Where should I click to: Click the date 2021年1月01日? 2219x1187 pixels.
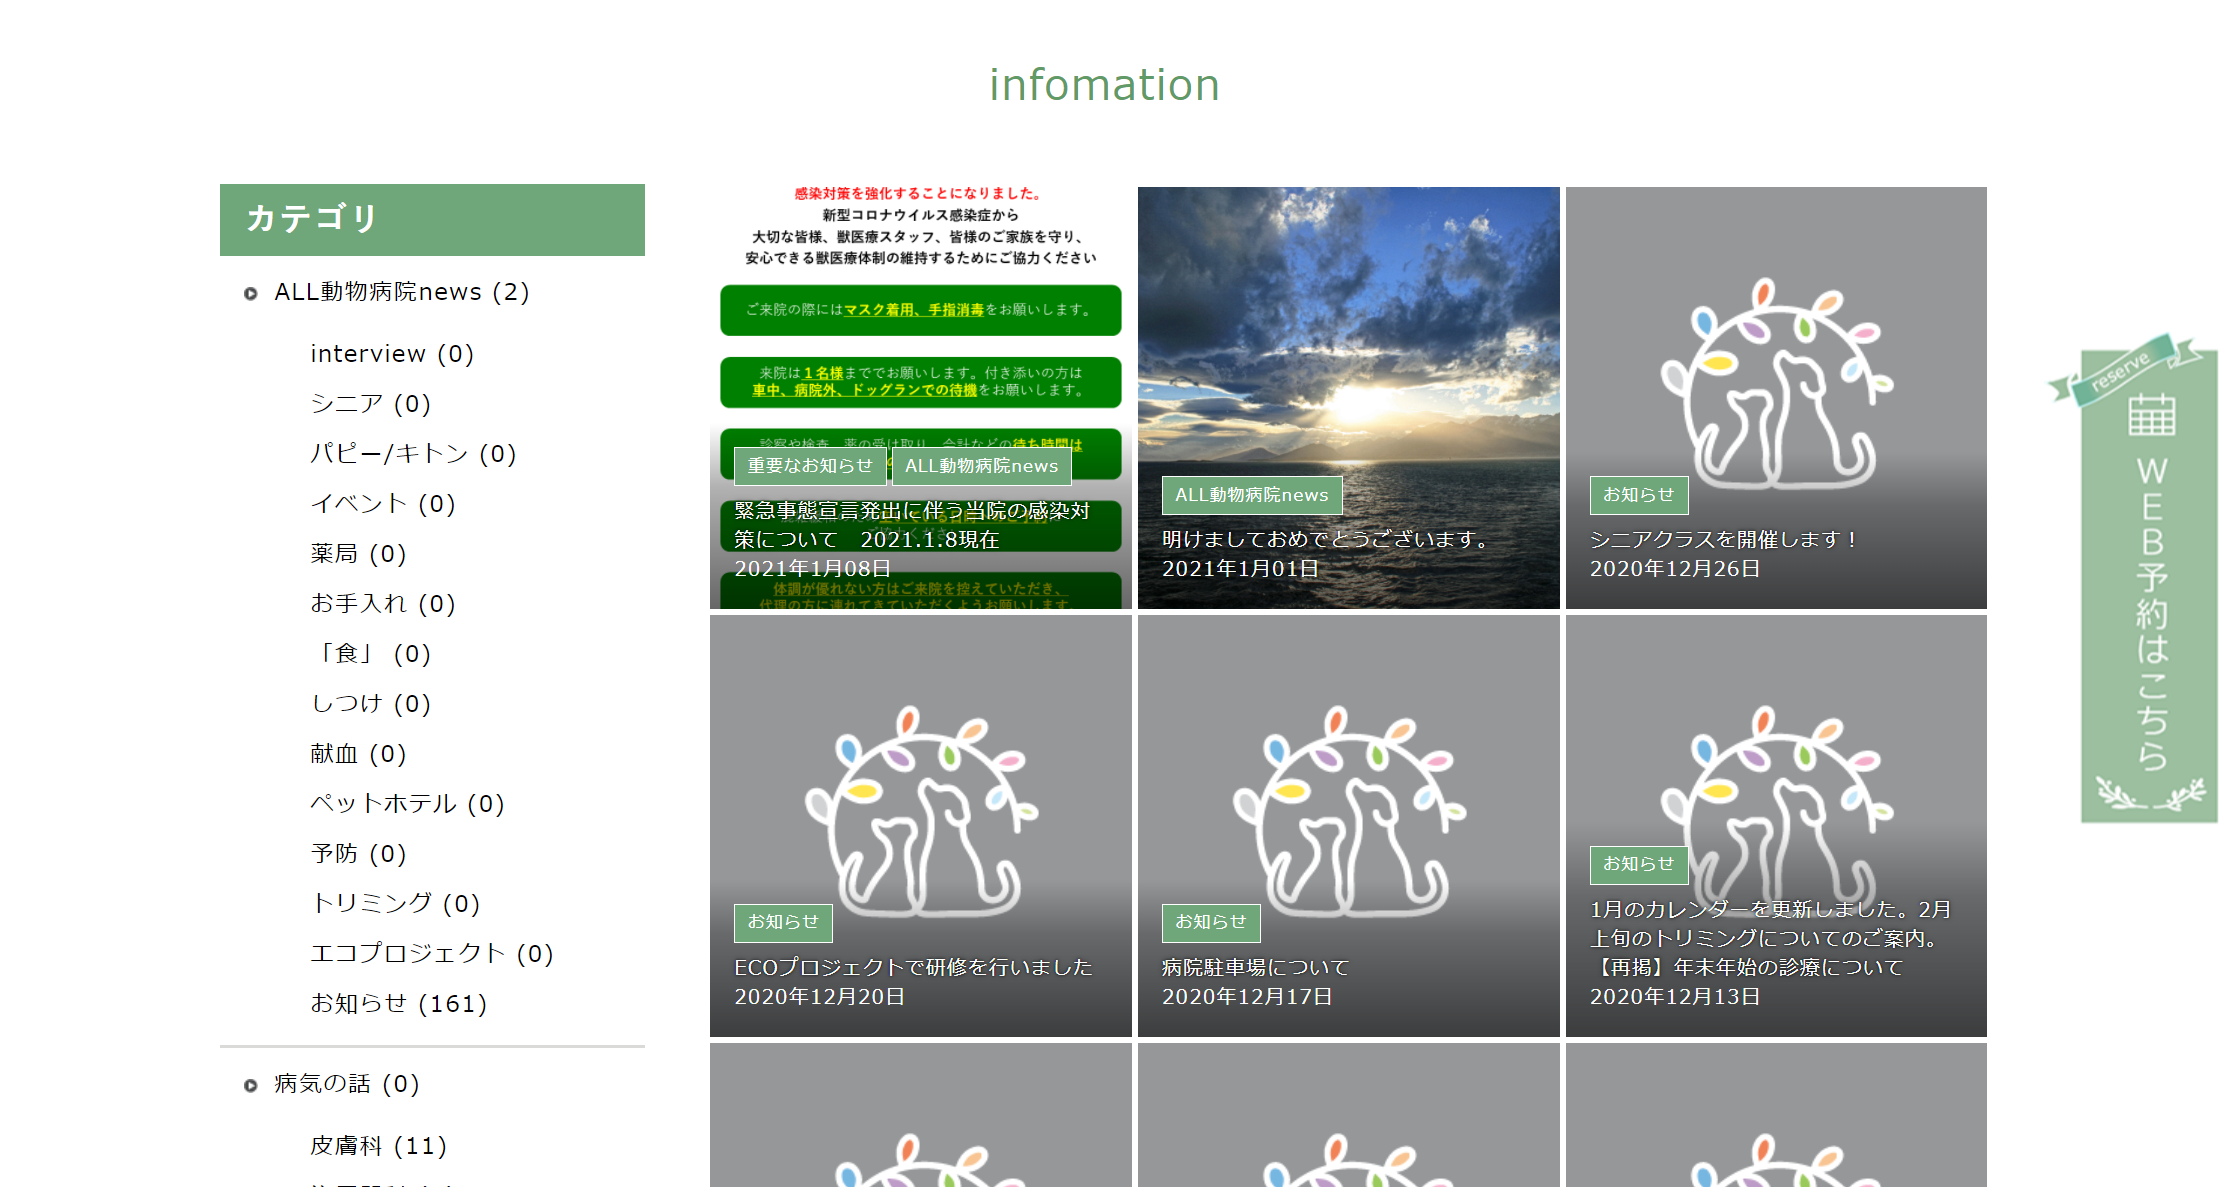[x=1240, y=568]
